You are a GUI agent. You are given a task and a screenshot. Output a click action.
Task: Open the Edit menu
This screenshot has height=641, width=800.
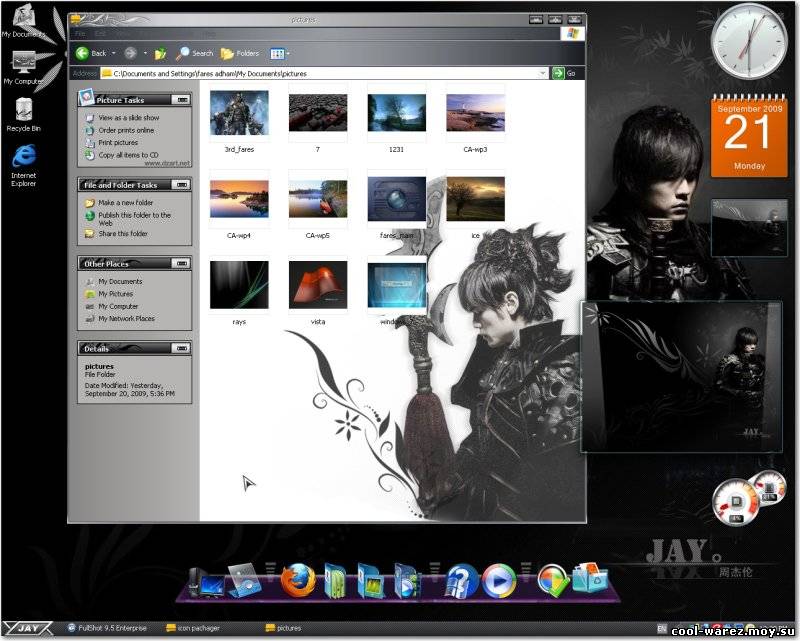(x=100, y=34)
